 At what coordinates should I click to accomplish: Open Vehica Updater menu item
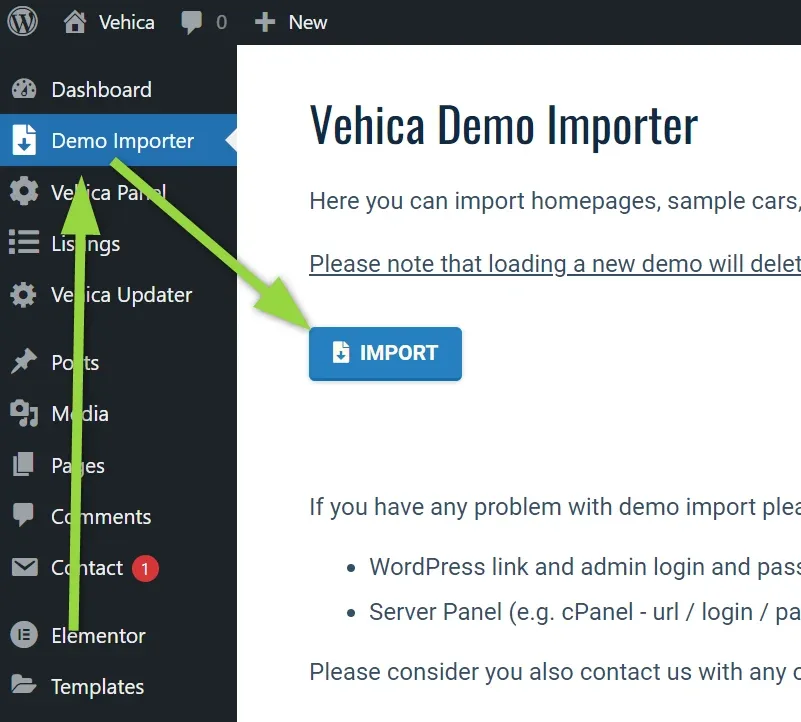[x=122, y=295]
